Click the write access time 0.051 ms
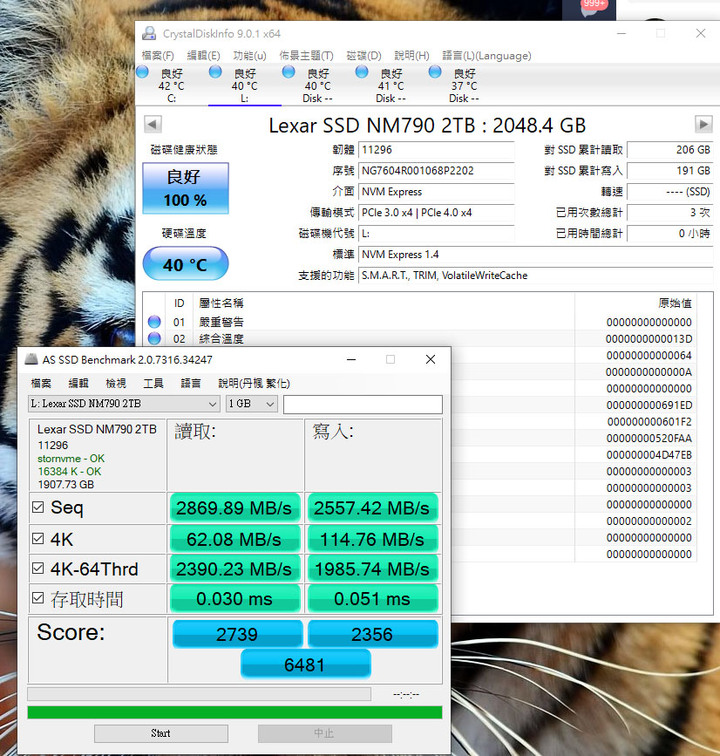 pyautogui.click(x=372, y=599)
